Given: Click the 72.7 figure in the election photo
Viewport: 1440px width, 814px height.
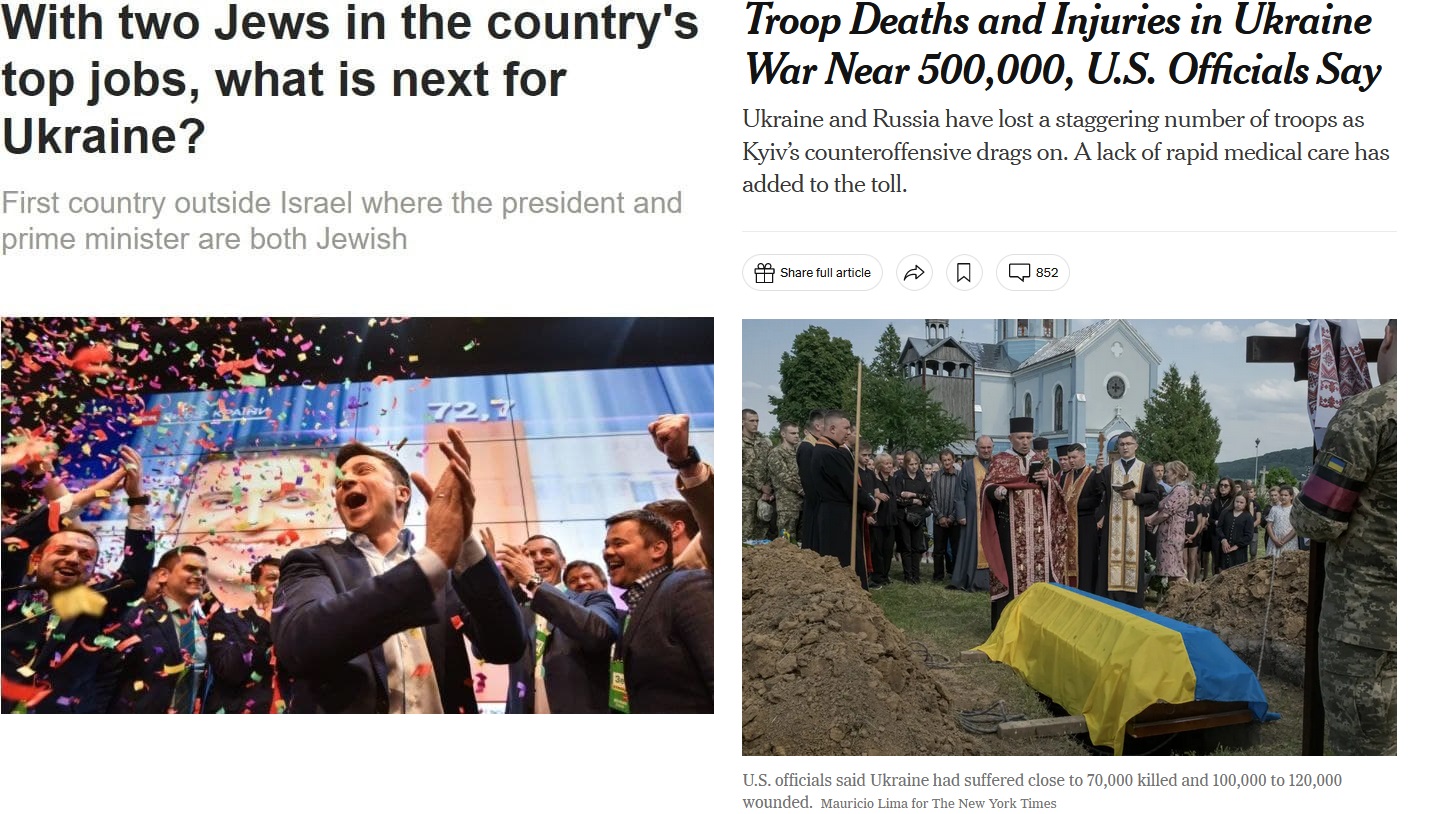Looking at the screenshot, I should tap(456, 411).
